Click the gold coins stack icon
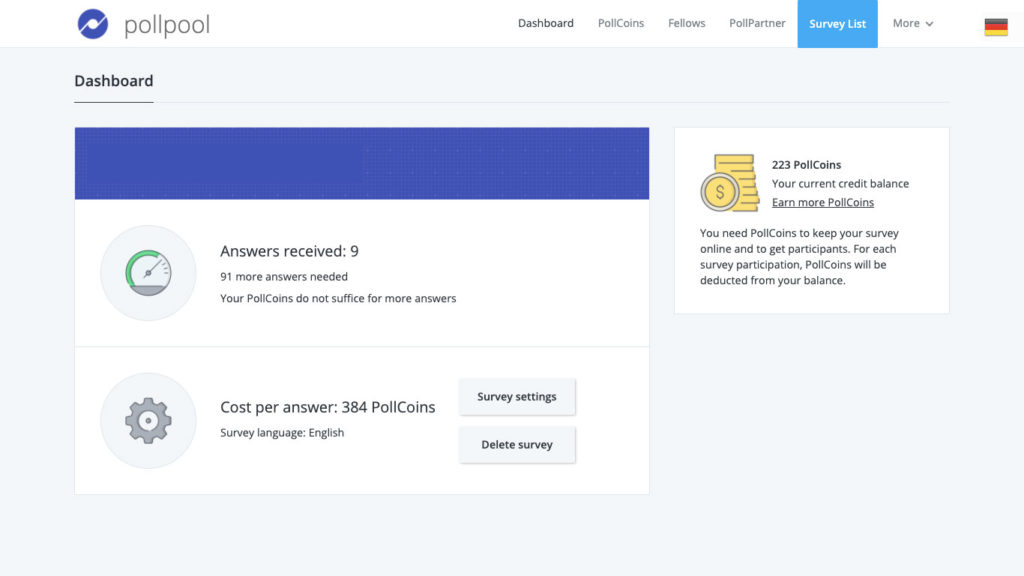The width and height of the screenshot is (1024, 576). 730,183
